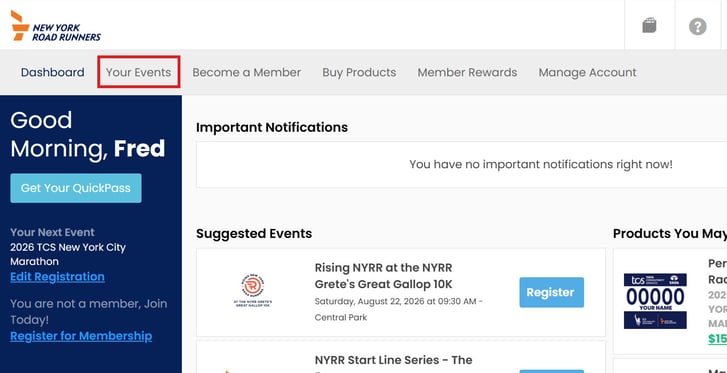Open the 00000 race bib product thumbnail

click(655, 301)
